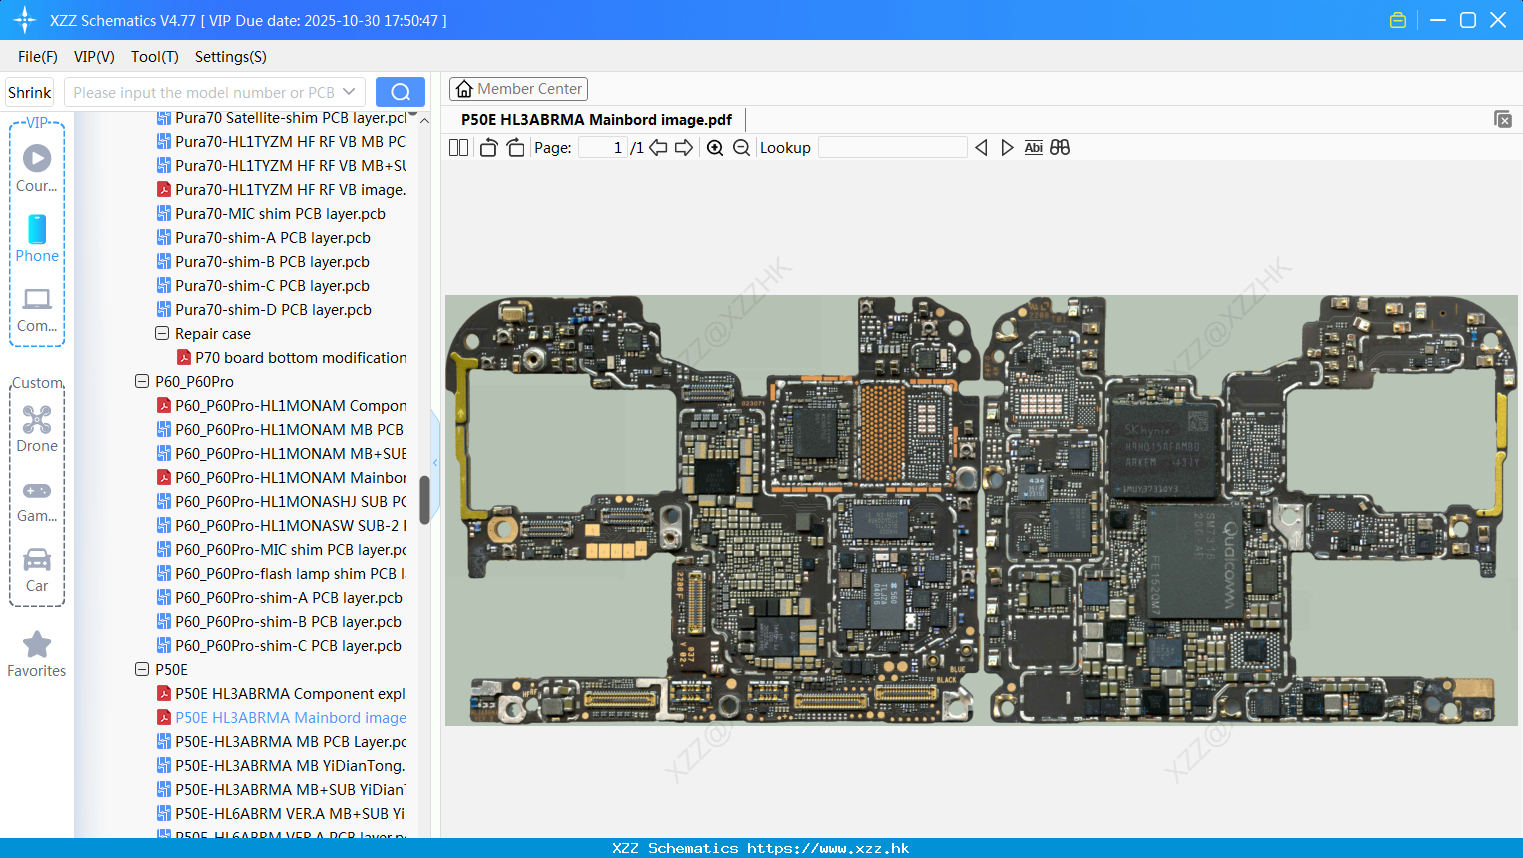Open the model number dropdown arrow
Viewport: 1523px width, 858px height.
click(x=349, y=92)
